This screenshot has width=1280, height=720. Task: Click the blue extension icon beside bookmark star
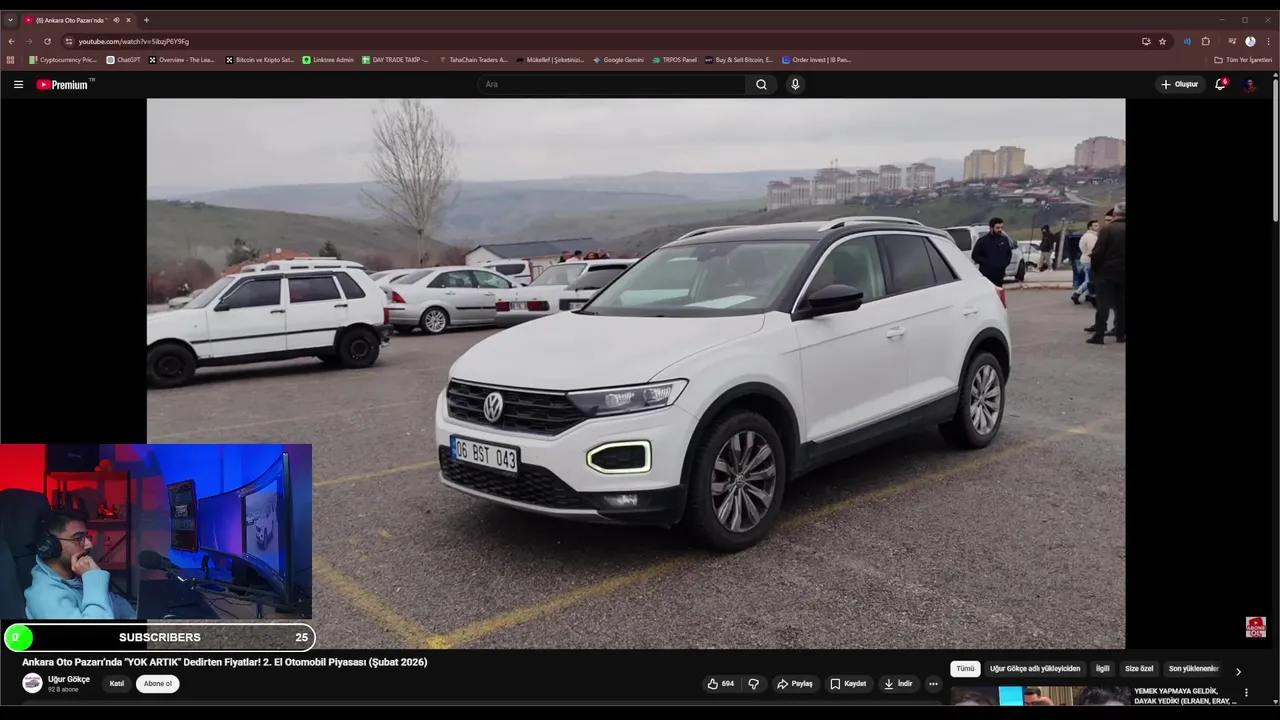[x=1187, y=41]
